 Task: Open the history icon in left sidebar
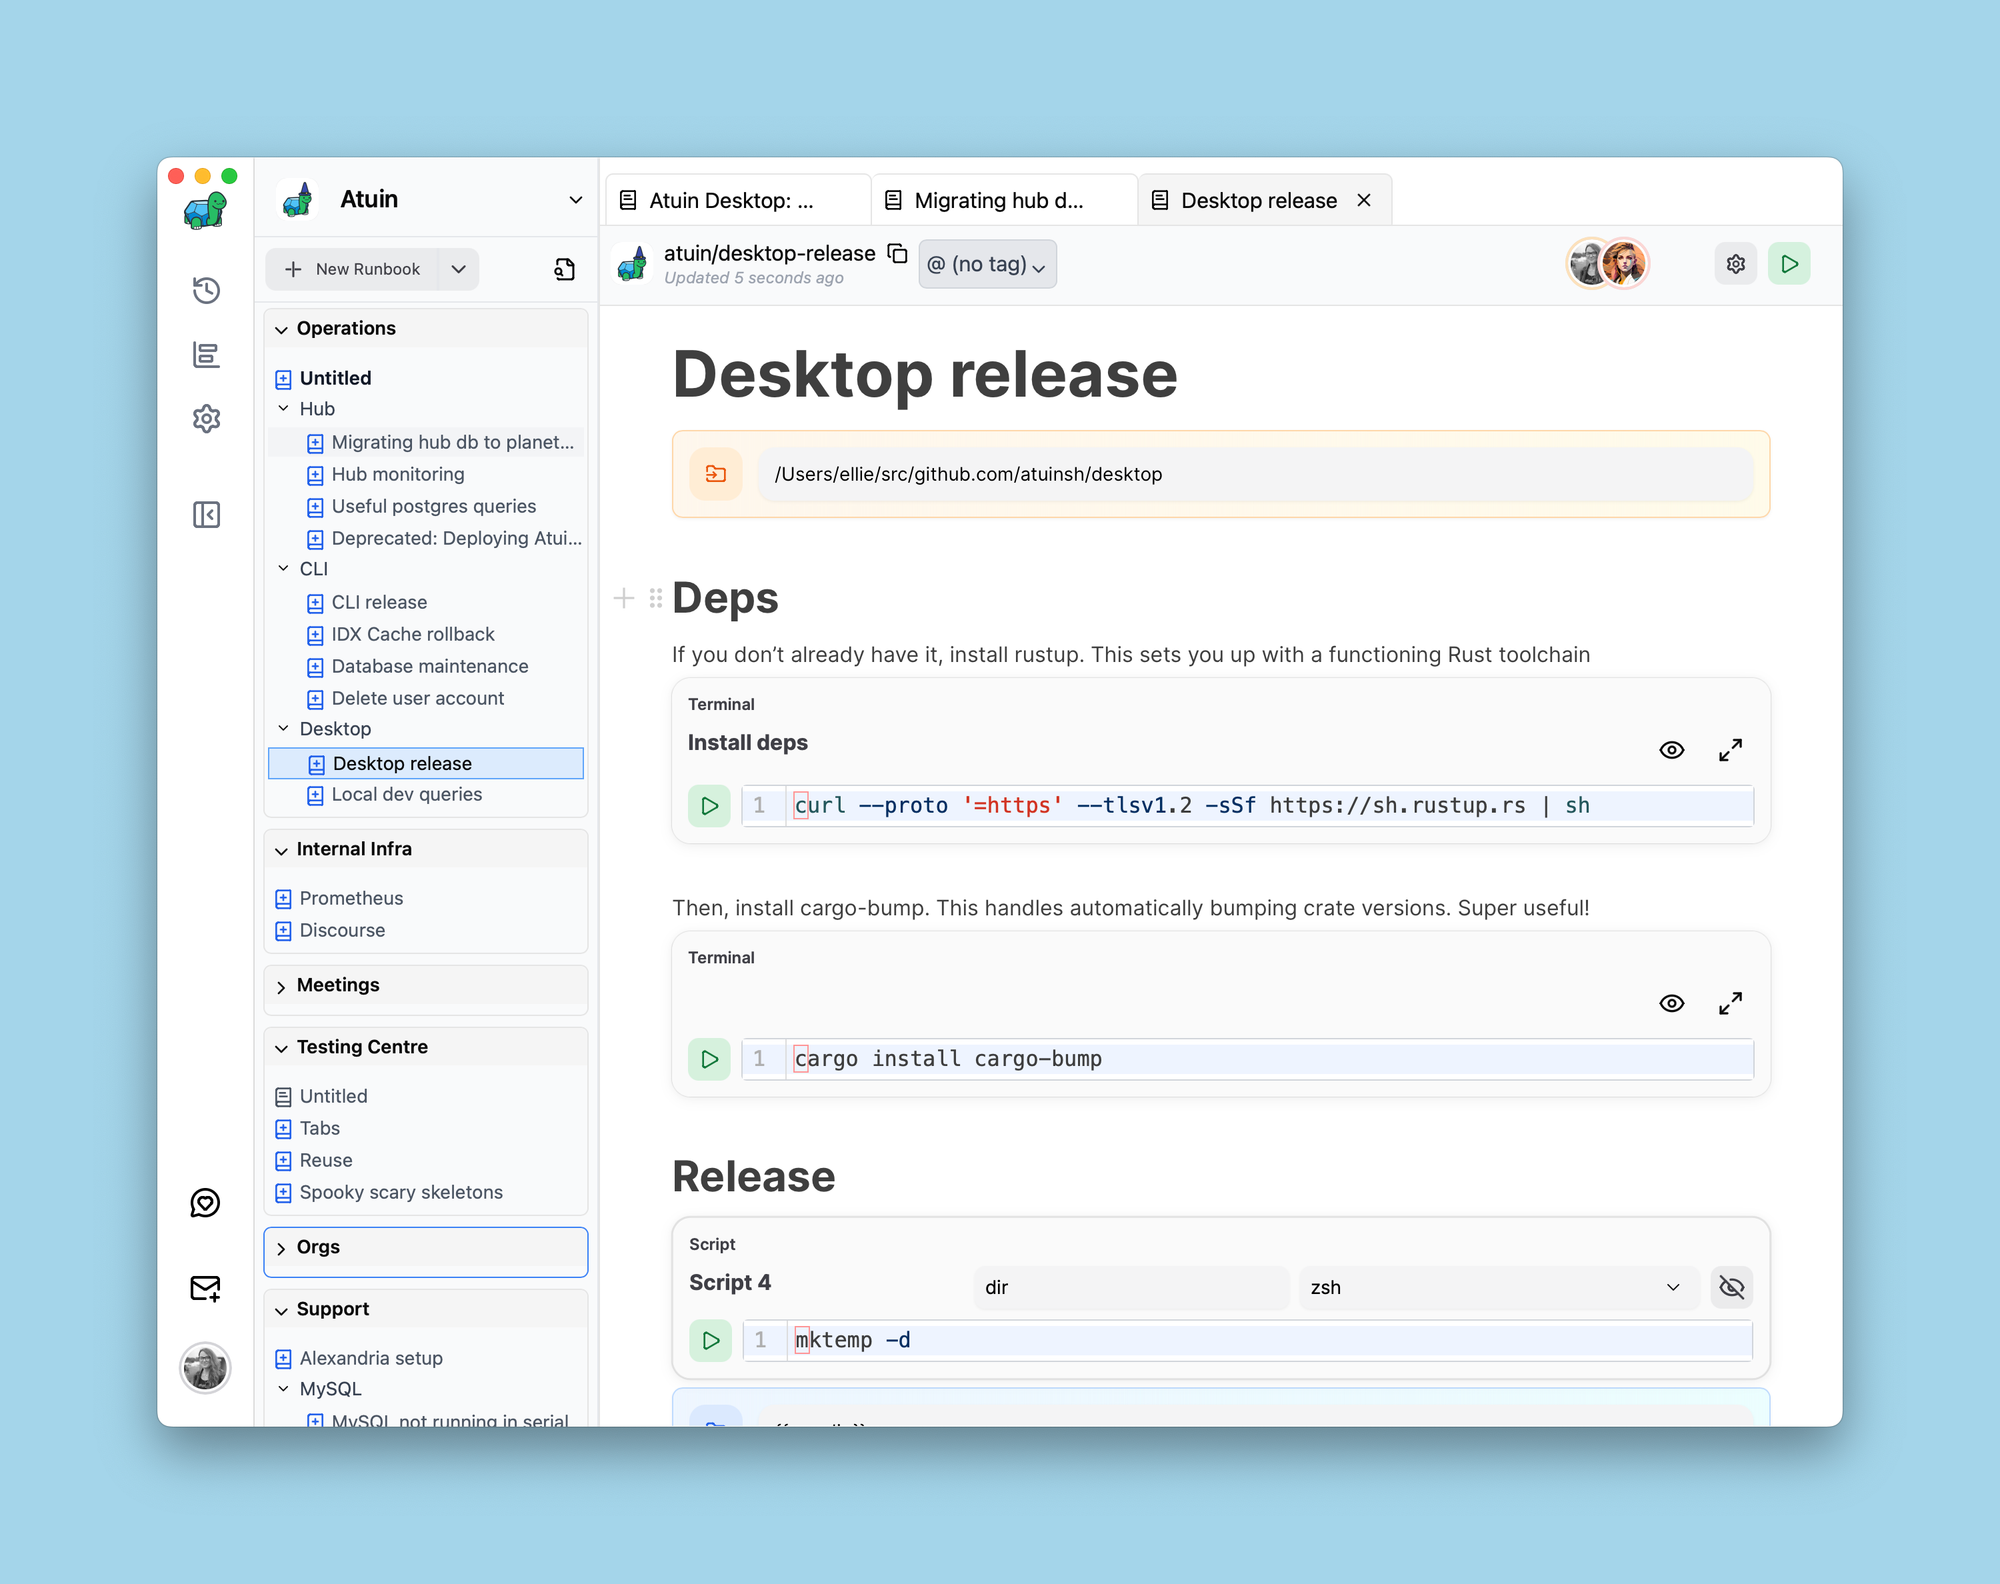point(206,290)
